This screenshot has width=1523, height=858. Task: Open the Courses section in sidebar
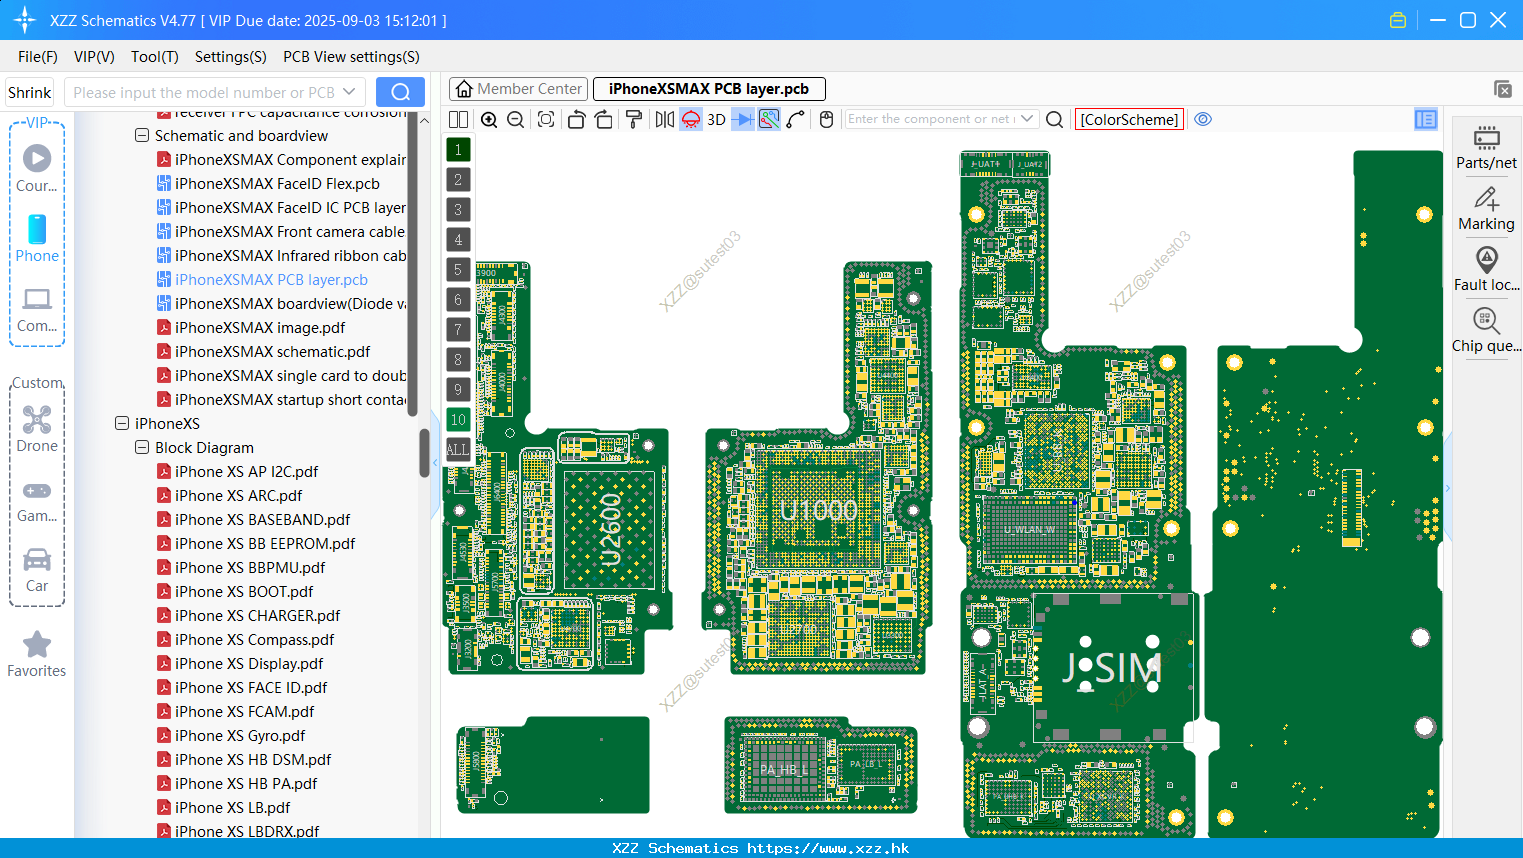click(37, 169)
